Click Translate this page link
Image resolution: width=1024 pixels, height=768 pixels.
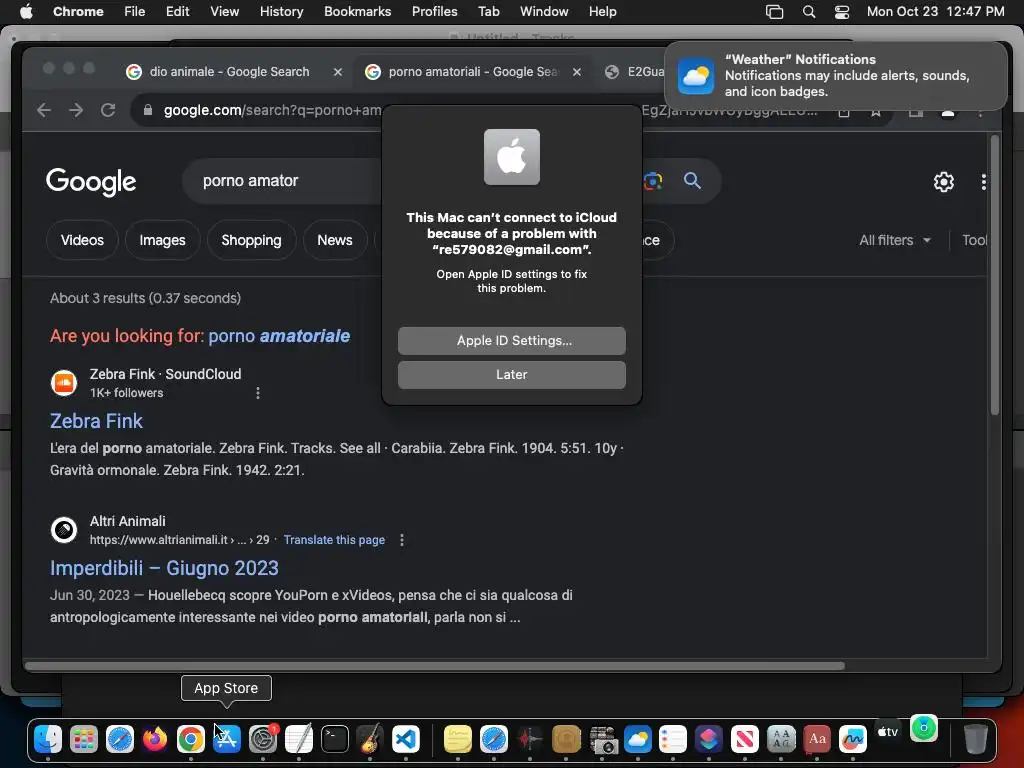pyautogui.click(x=334, y=540)
